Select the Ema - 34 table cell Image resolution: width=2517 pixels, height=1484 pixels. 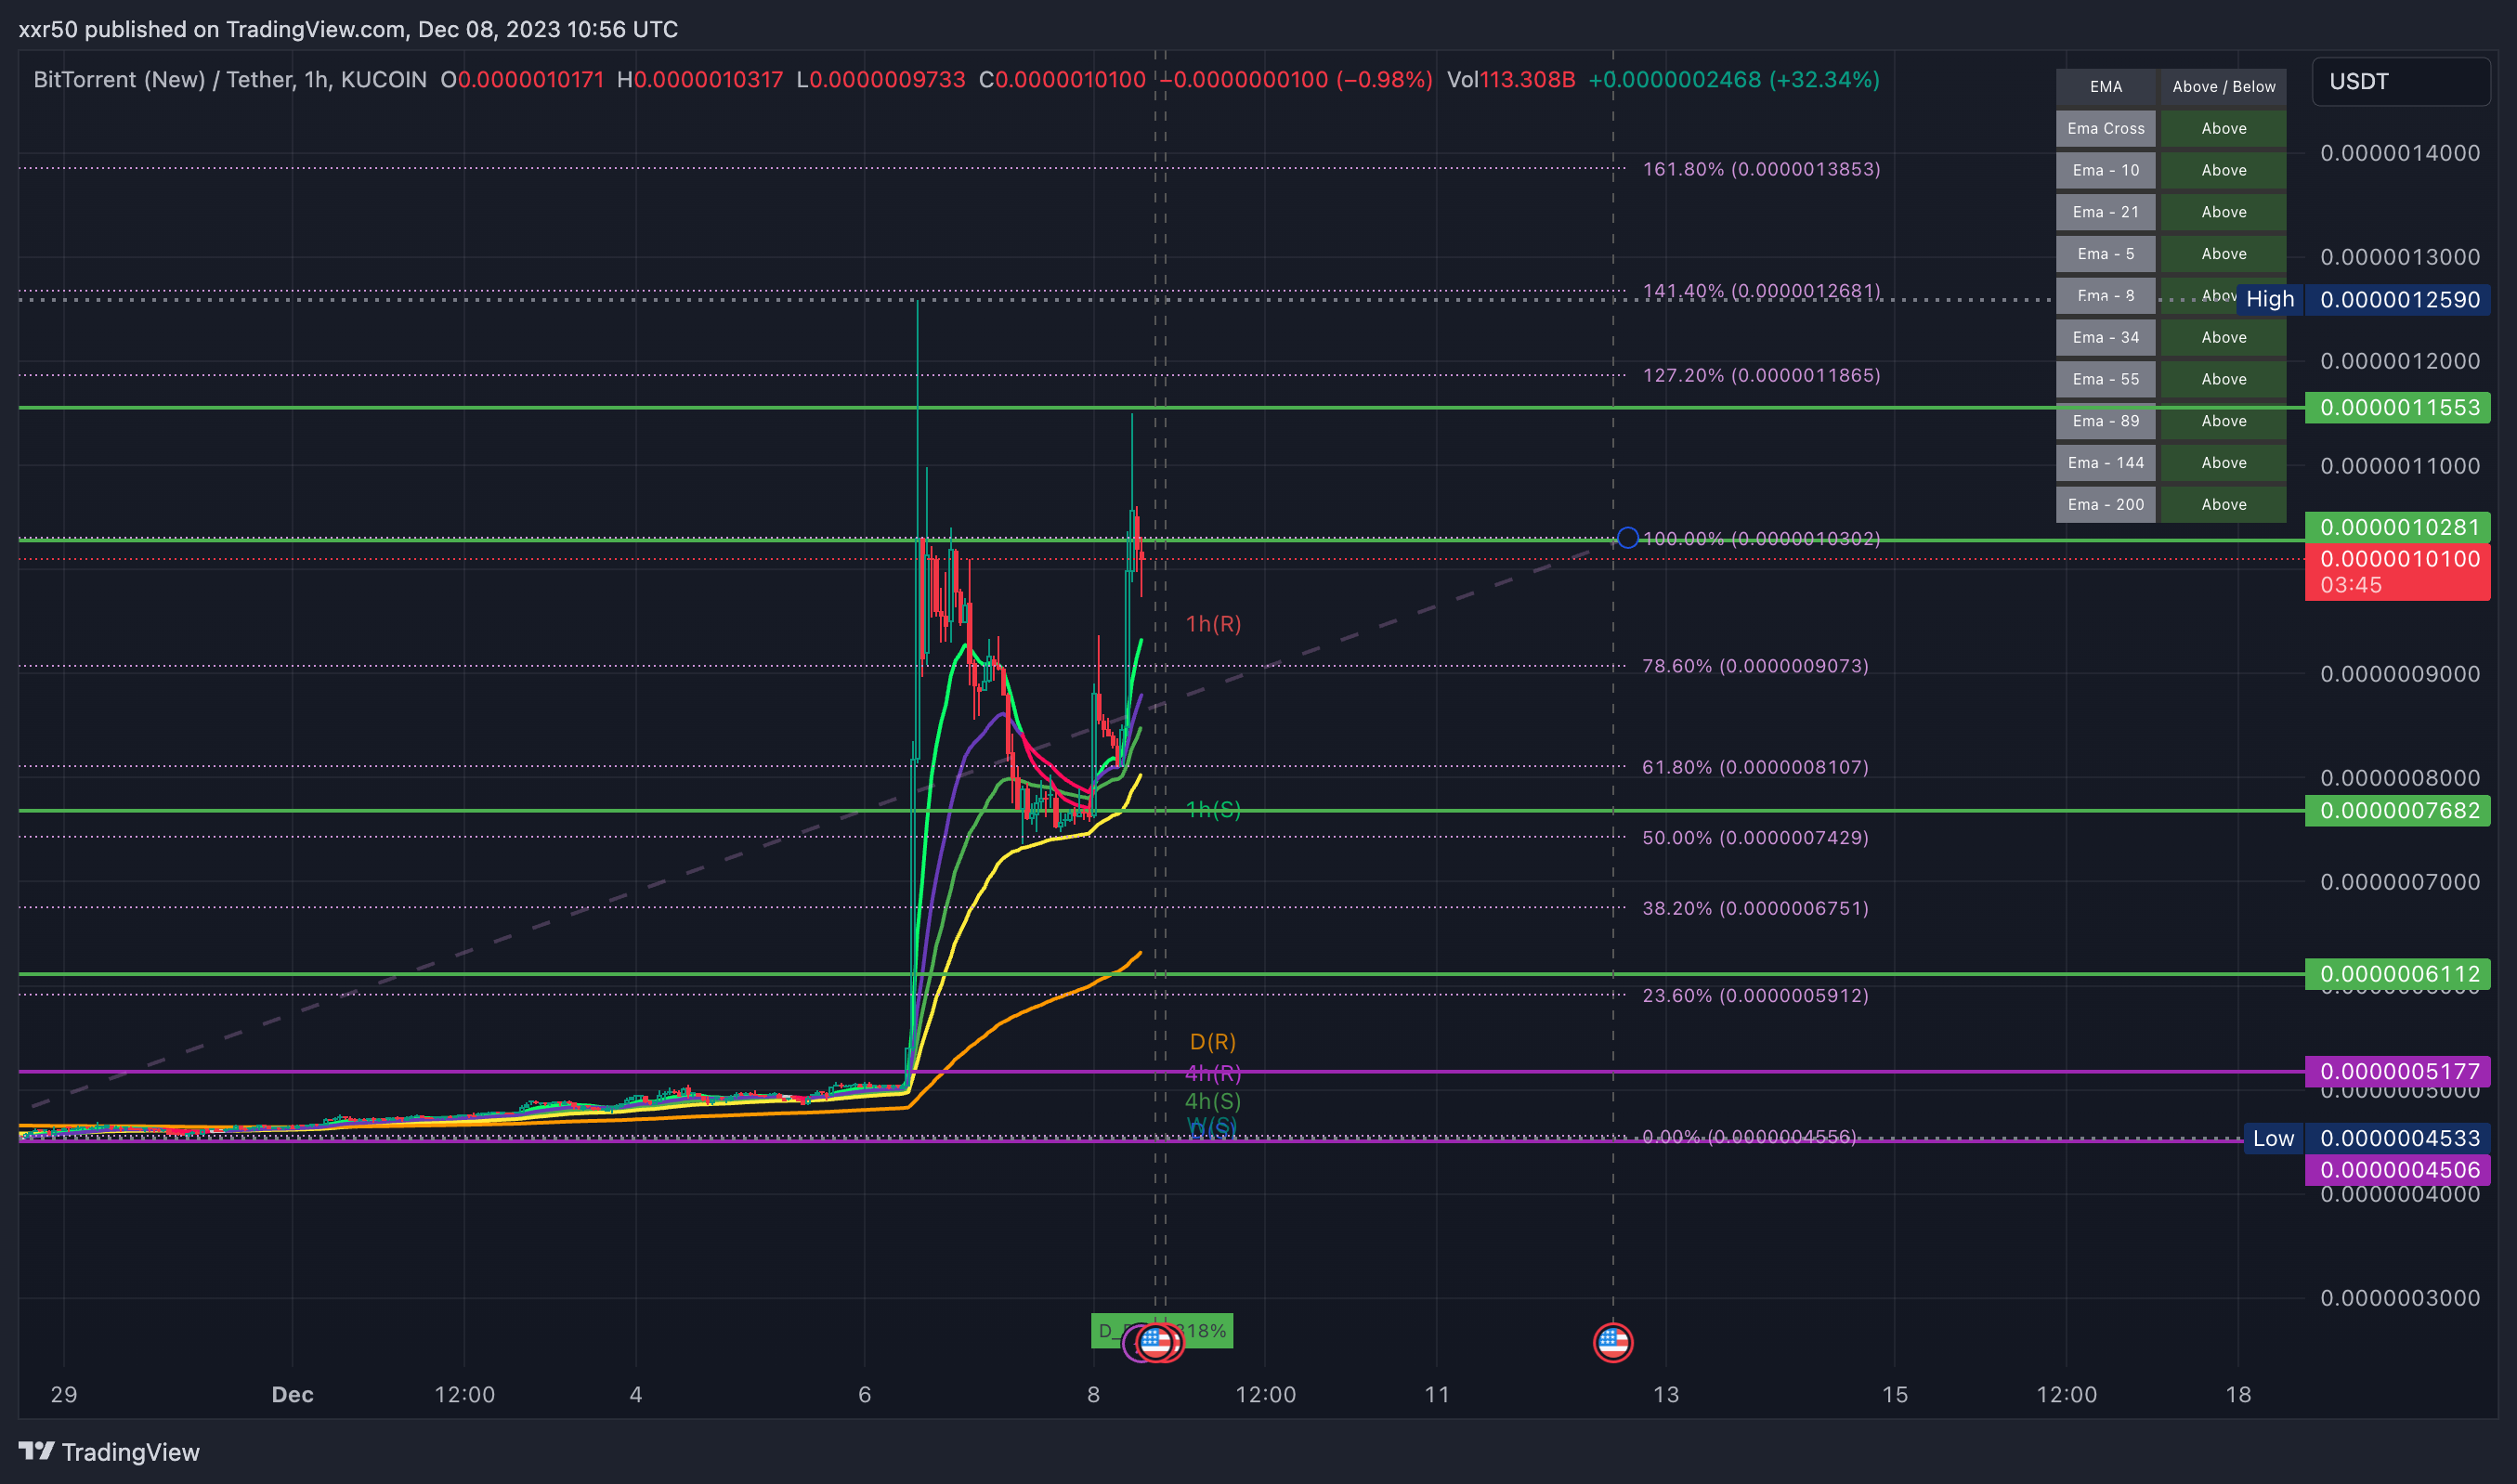pyautogui.click(x=2105, y=338)
